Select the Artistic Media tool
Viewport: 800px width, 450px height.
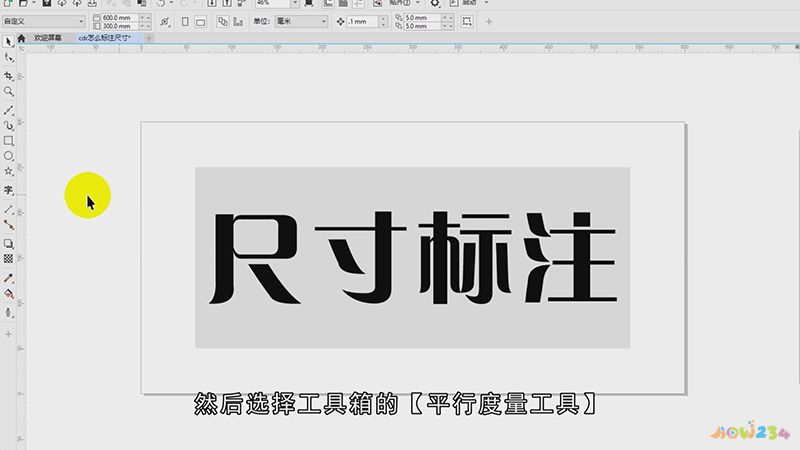8,126
